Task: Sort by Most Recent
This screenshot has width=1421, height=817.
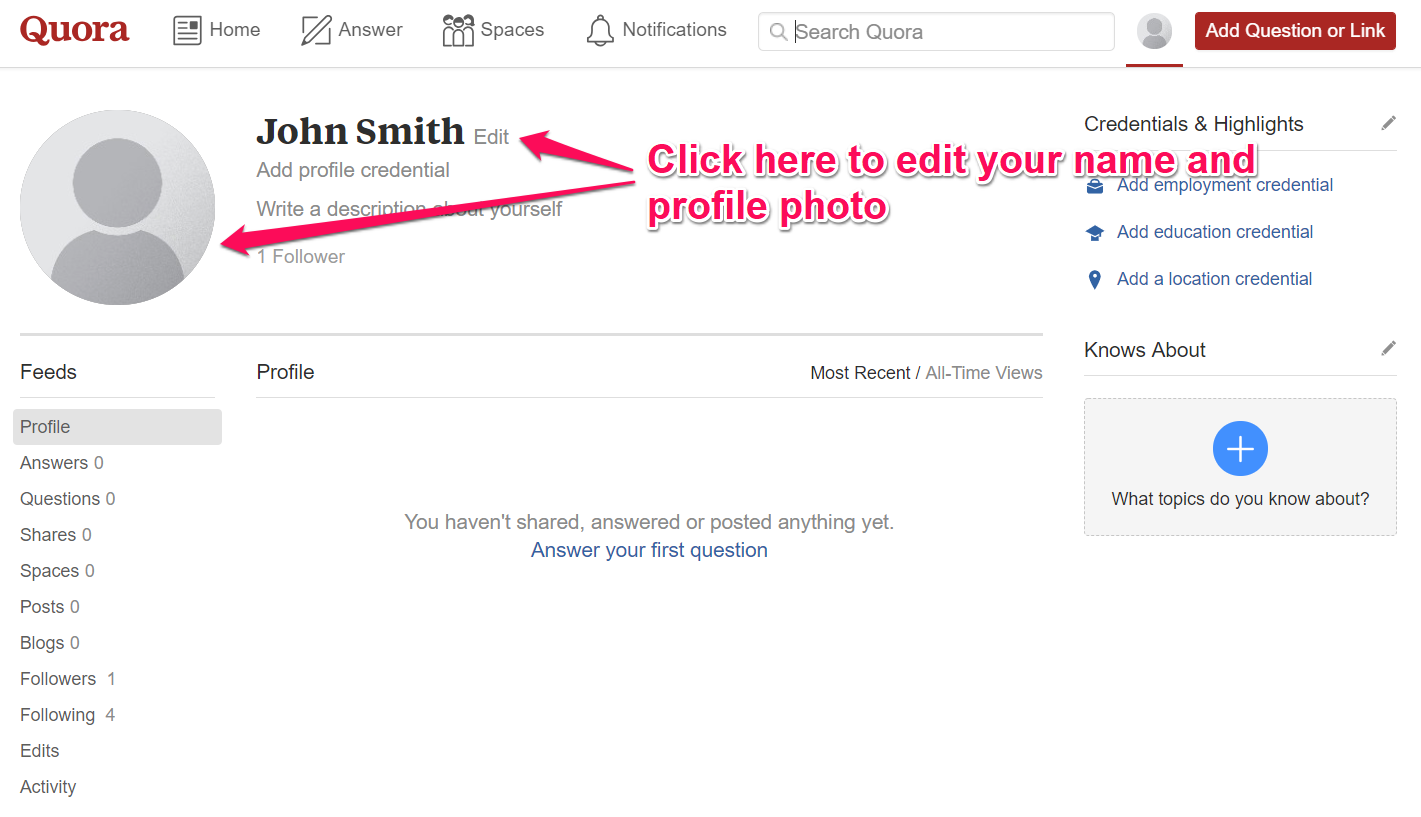Action: tap(860, 373)
